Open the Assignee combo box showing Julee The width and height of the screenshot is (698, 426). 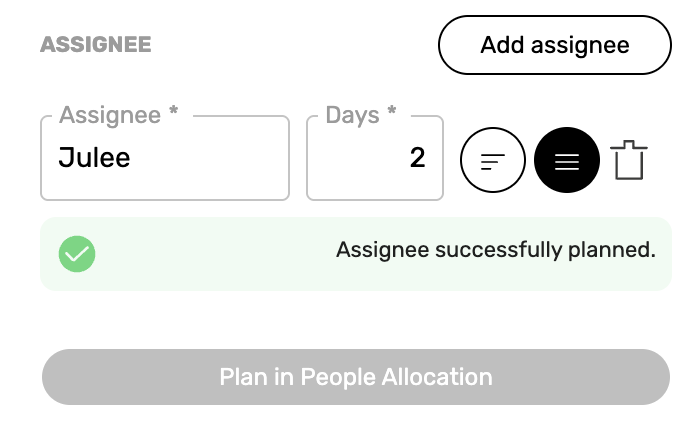165,158
